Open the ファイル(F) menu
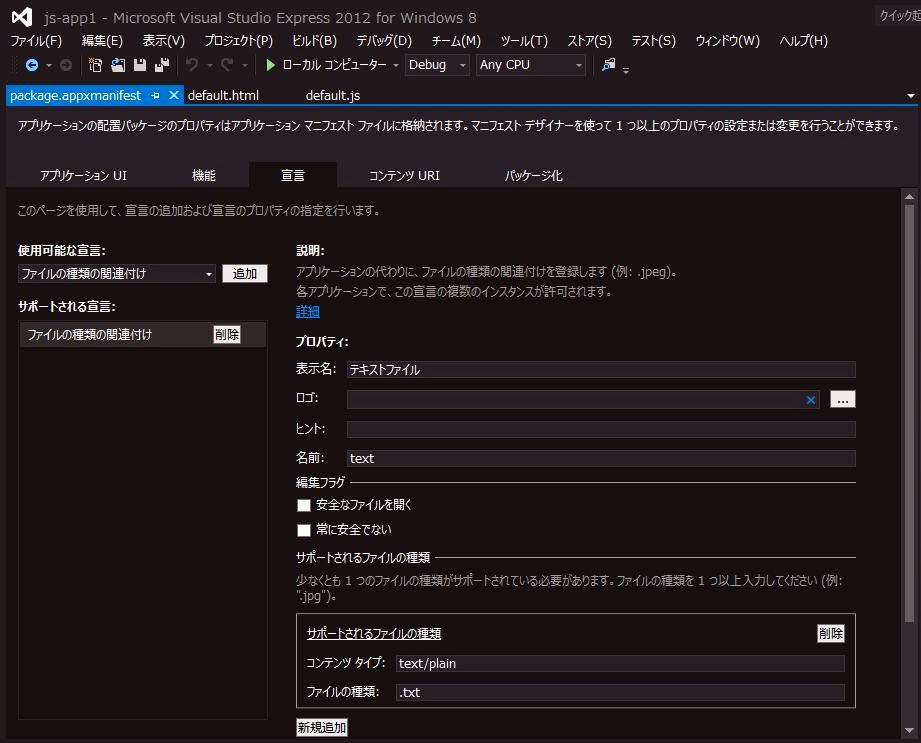 coord(36,41)
